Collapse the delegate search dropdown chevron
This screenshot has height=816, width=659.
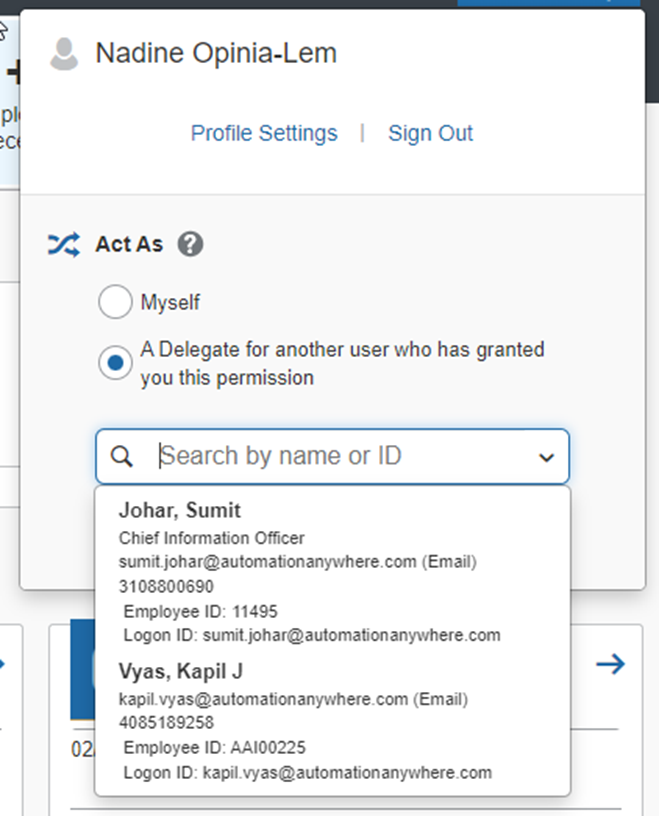(x=546, y=457)
